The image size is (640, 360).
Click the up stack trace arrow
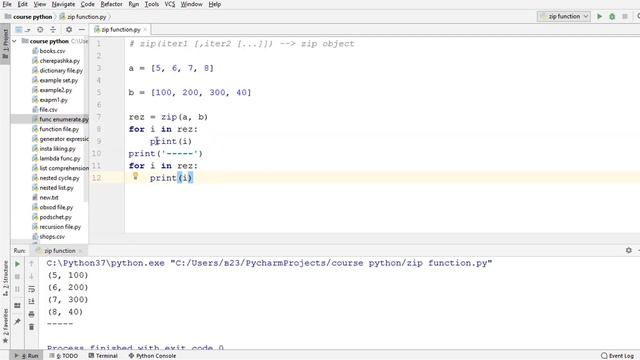click(x=31, y=264)
